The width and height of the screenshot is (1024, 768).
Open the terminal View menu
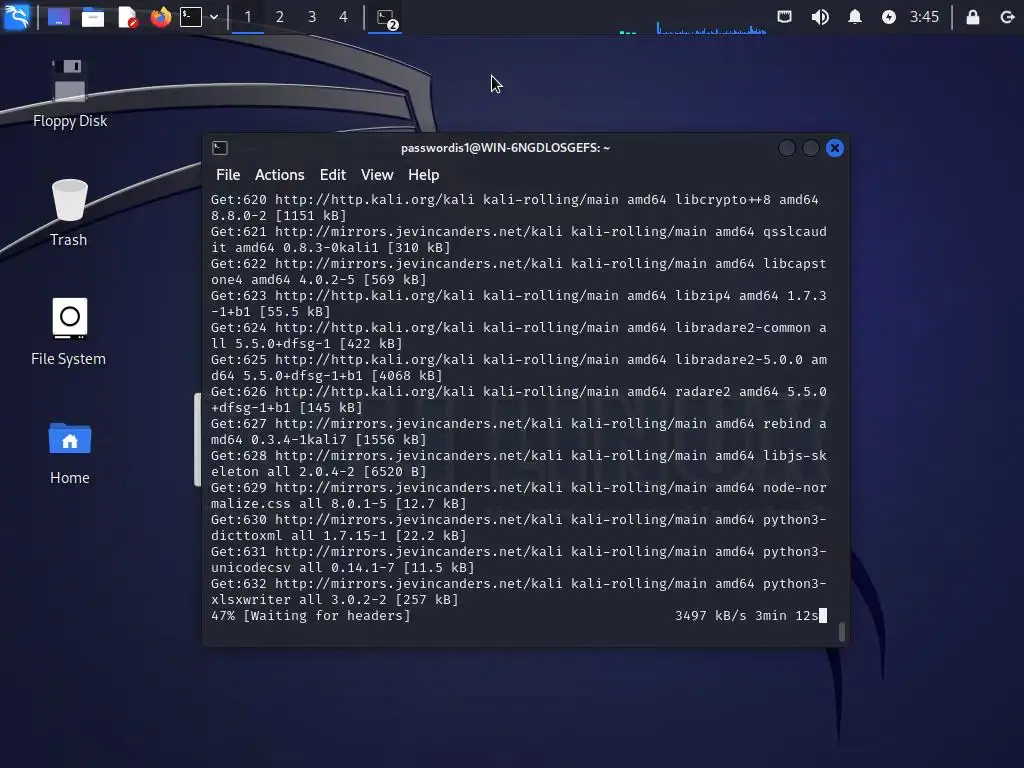pyautogui.click(x=377, y=175)
